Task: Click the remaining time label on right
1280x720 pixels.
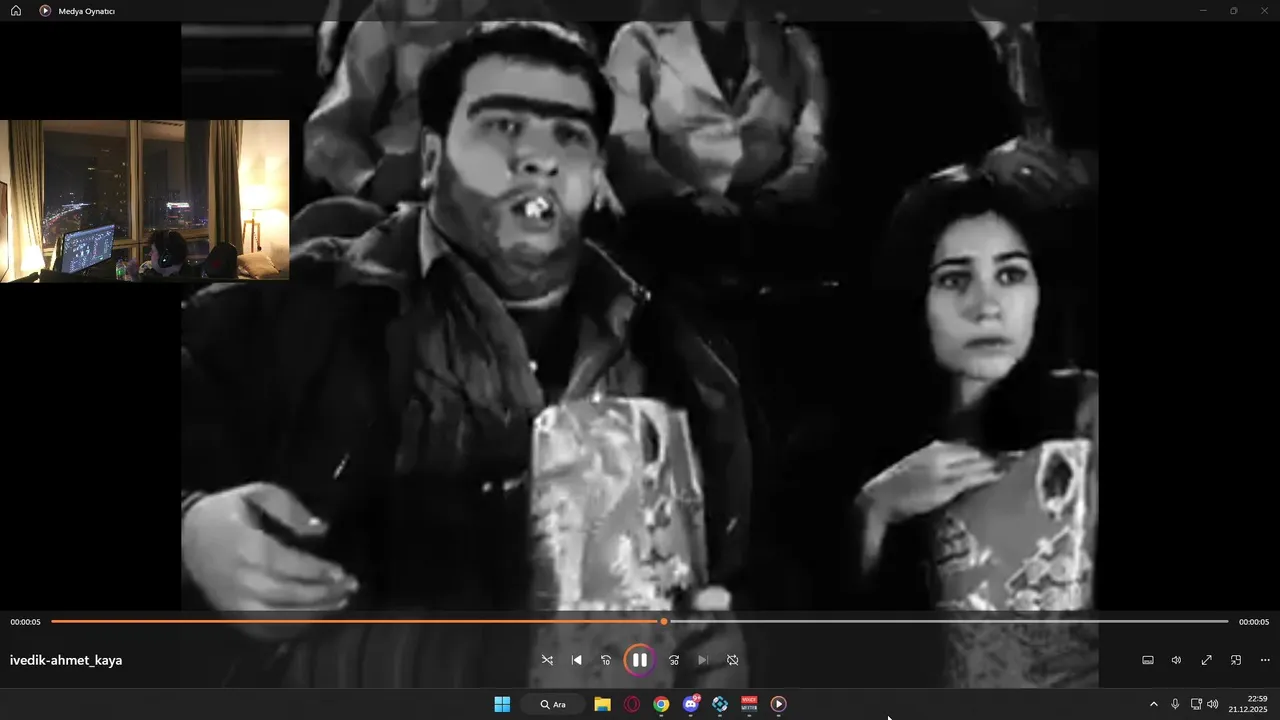Action: [1254, 622]
